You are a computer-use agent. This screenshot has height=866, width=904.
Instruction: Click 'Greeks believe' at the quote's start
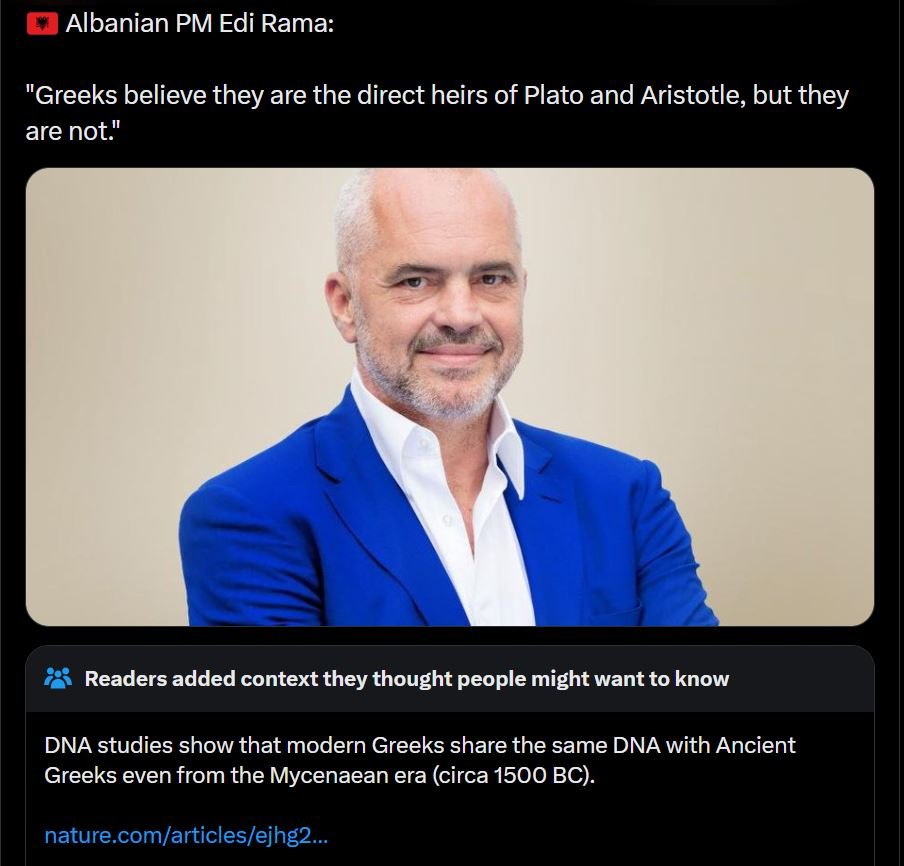pyautogui.click(x=117, y=95)
